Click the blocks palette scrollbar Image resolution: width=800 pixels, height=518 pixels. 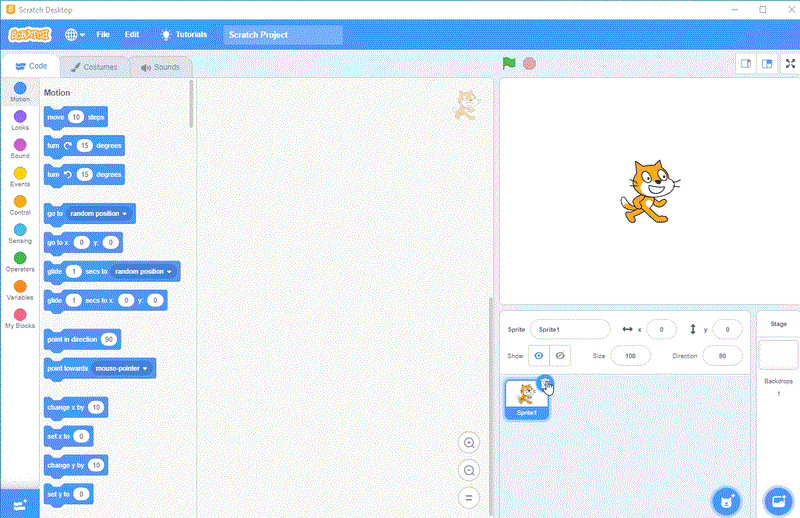click(x=191, y=104)
